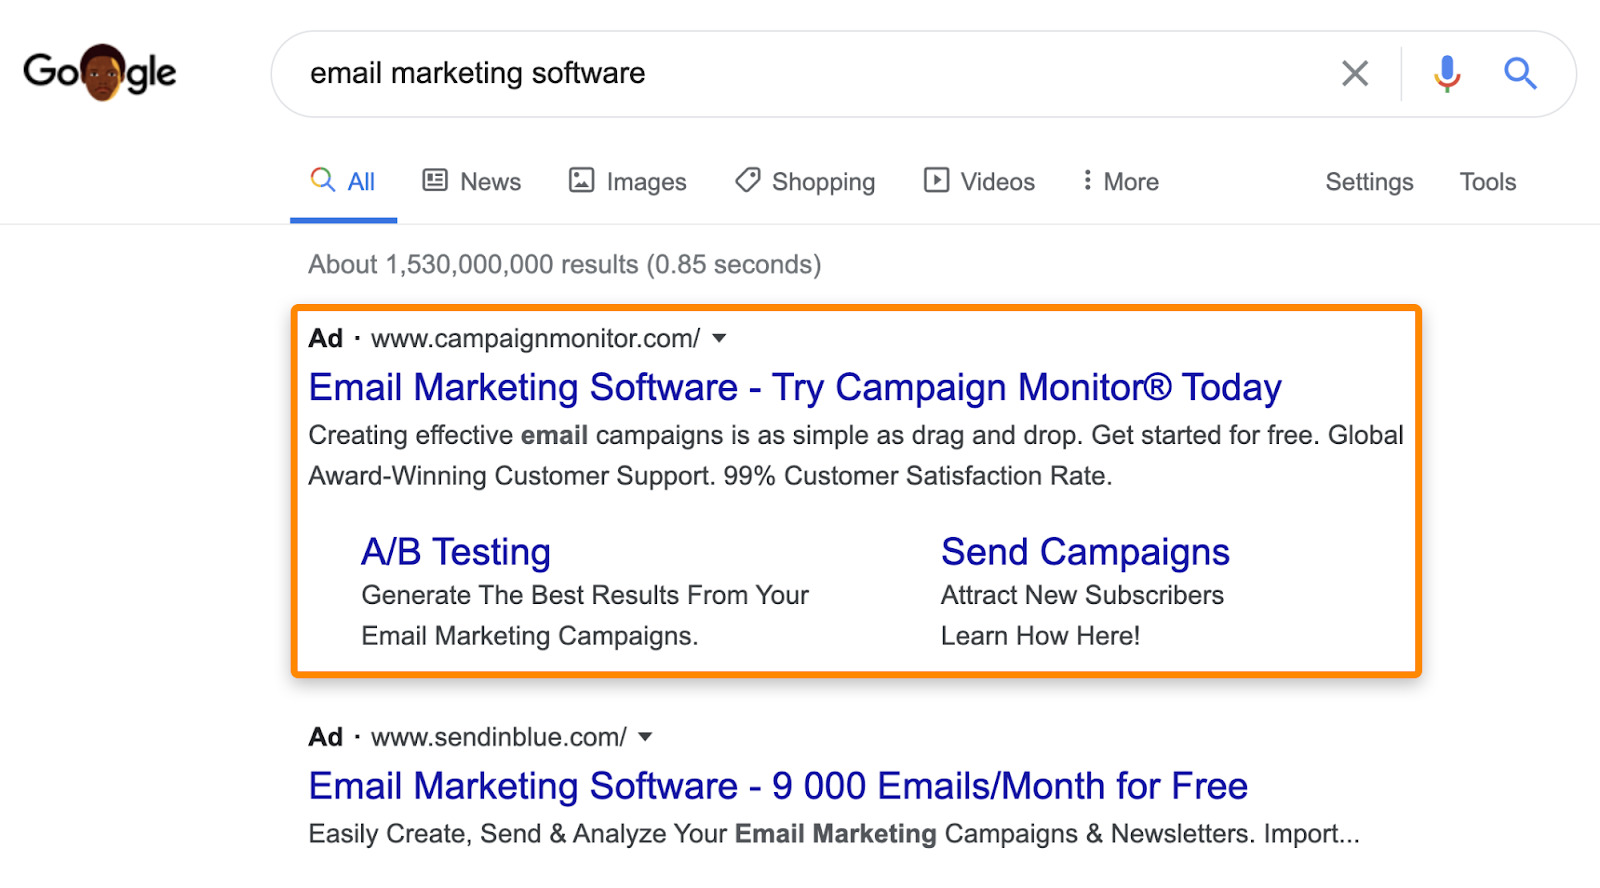
Task: Open the ad info dropdown for sendinblue.com
Action: [646, 737]
